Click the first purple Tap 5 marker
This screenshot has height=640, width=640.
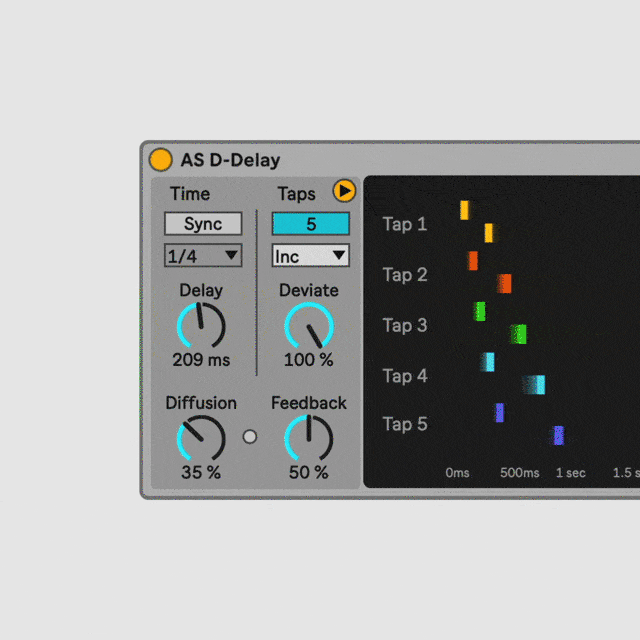pos(500,413)
